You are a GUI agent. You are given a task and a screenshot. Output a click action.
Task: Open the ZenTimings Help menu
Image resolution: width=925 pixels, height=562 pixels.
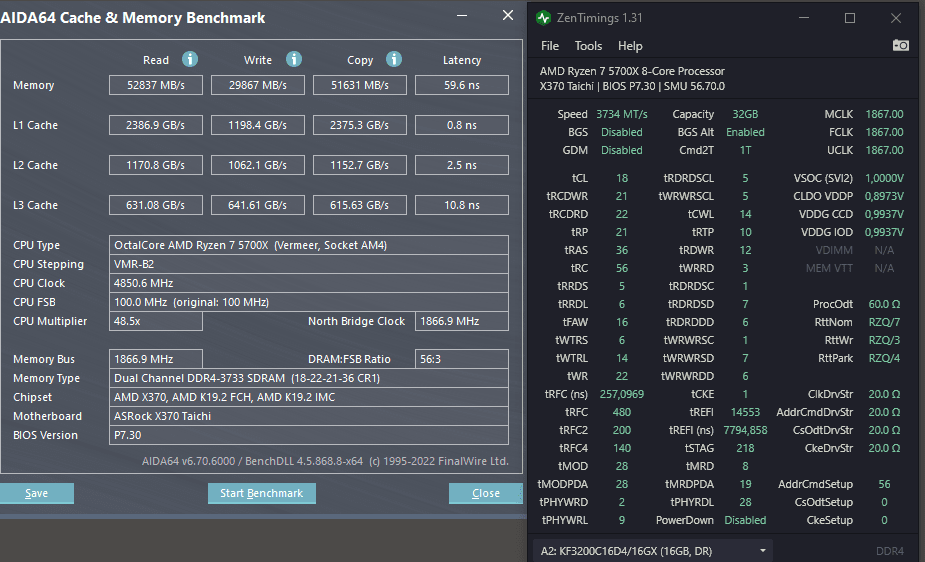pos(630,46)
